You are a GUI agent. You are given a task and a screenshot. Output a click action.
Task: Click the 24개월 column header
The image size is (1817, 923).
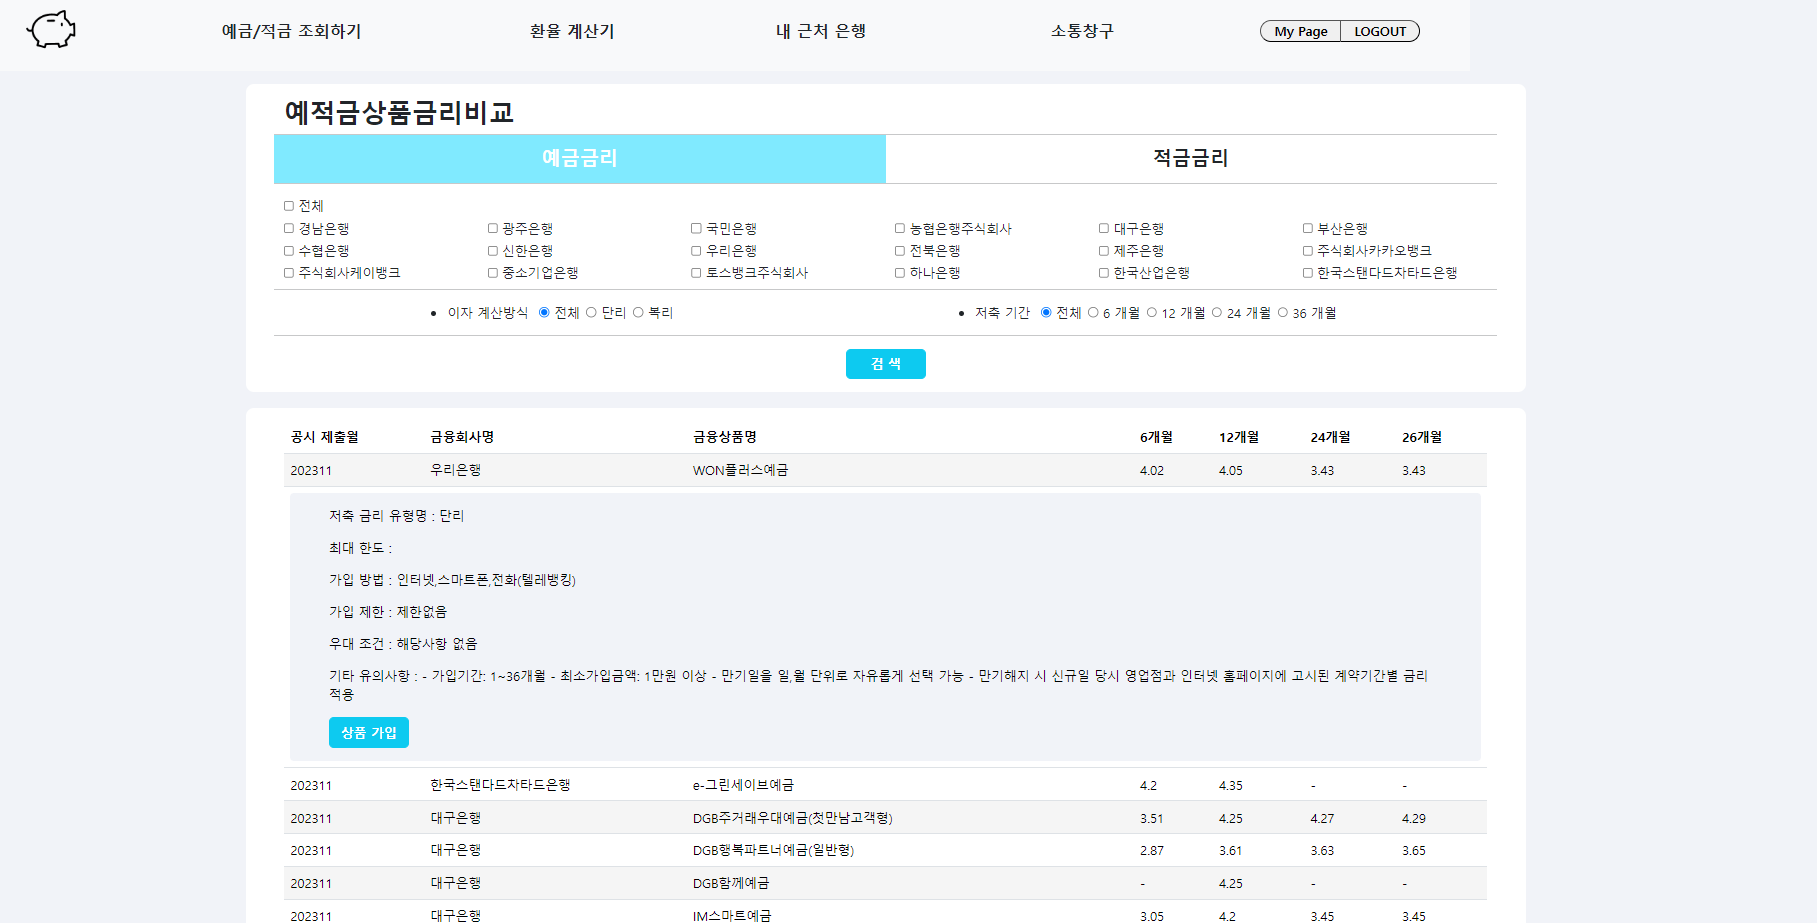click(x=1331, y=437)
